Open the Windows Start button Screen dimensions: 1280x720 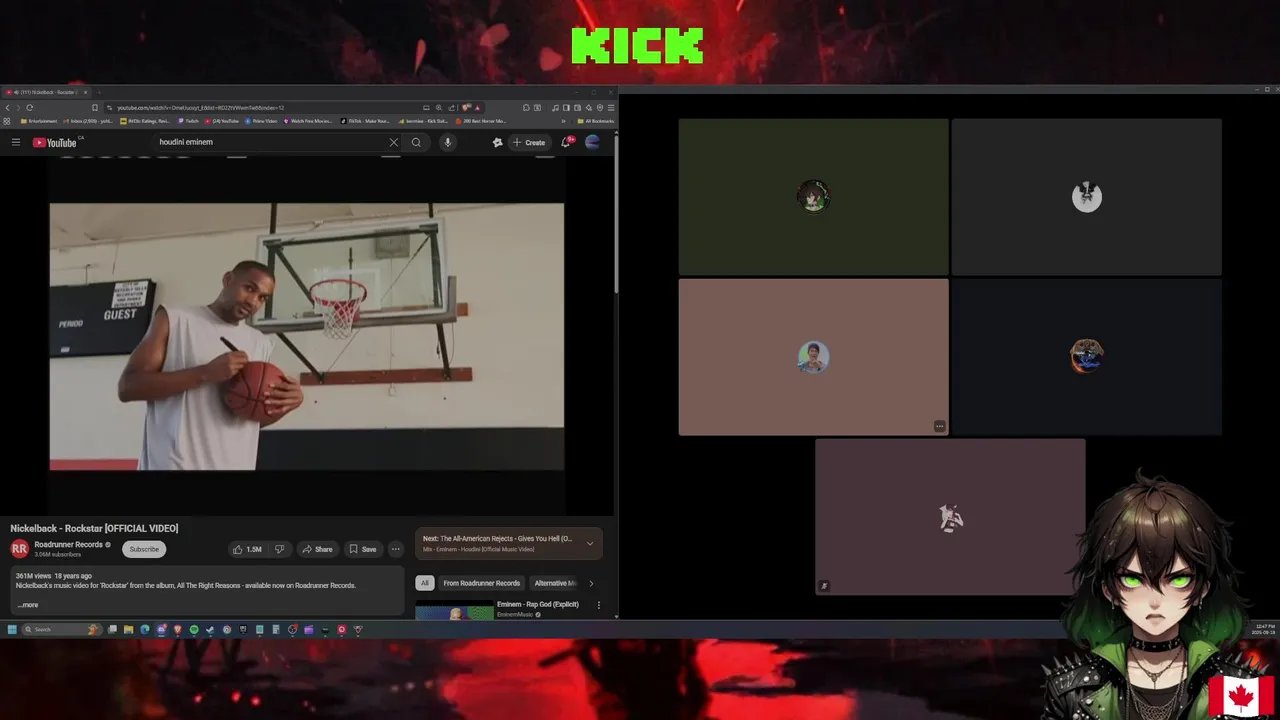[x=12, y=629]
